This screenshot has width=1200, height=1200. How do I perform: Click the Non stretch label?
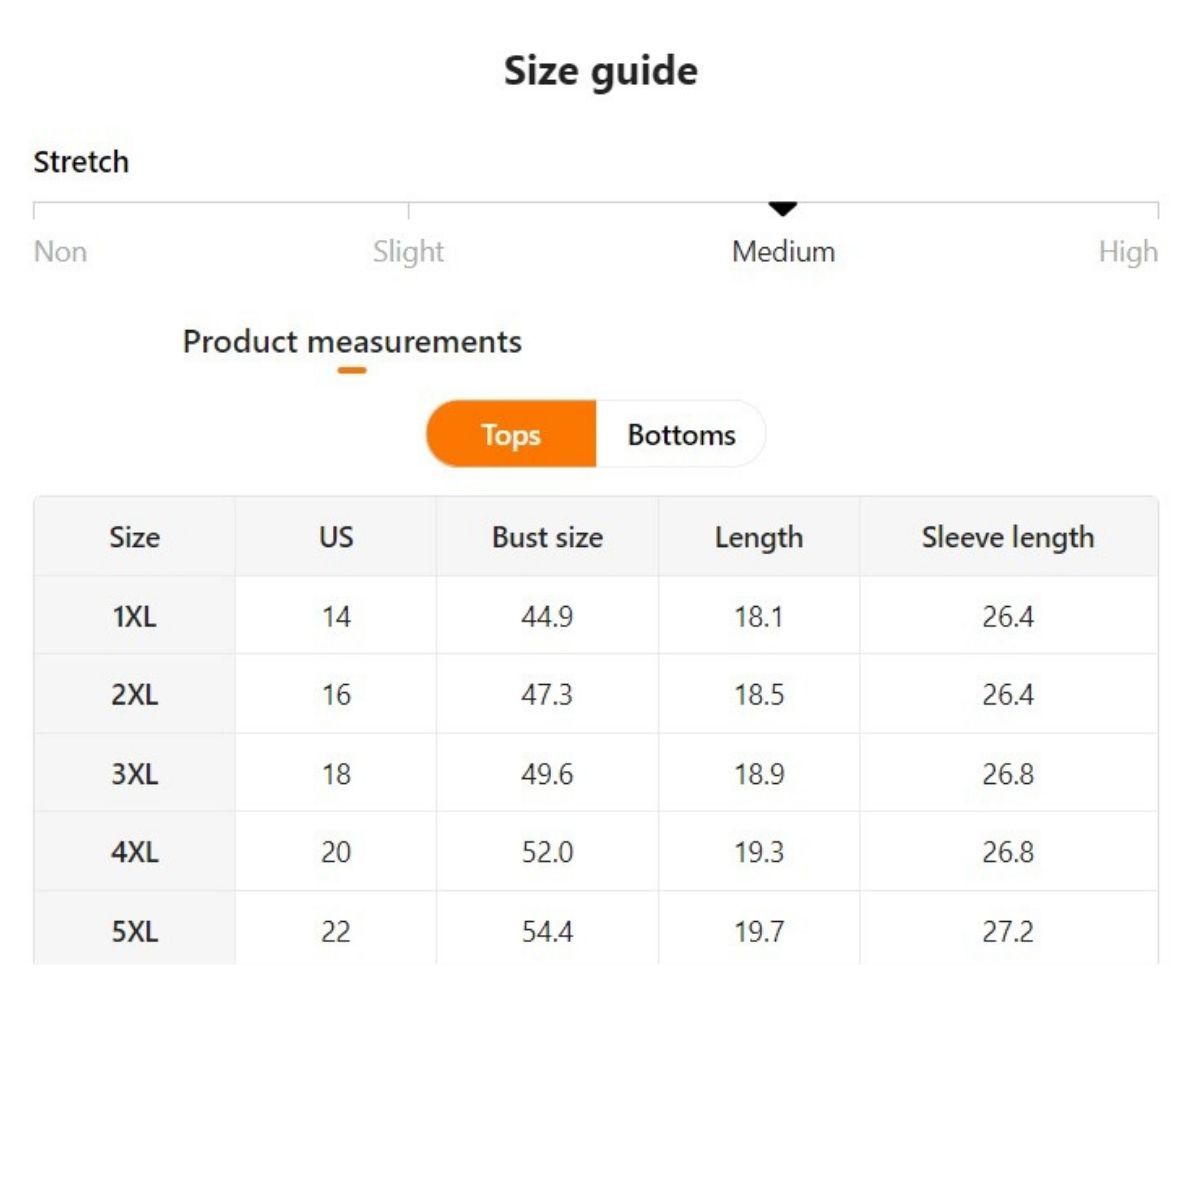tap(60, 251)
